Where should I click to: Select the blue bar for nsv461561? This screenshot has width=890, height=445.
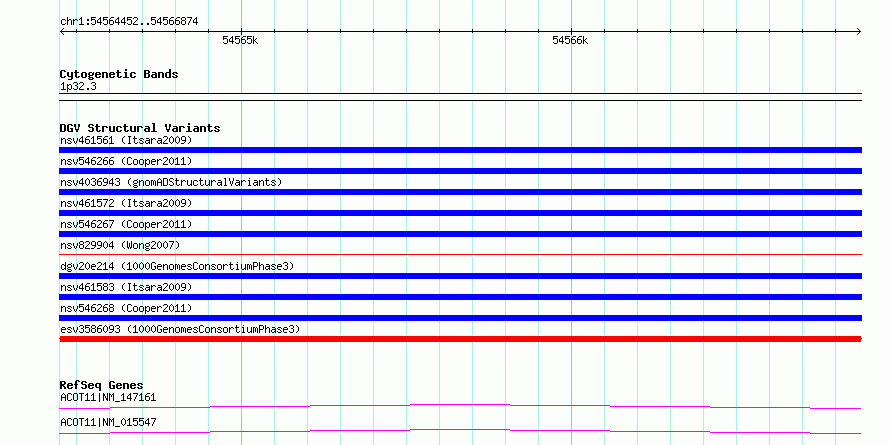(x=460, y=150)
